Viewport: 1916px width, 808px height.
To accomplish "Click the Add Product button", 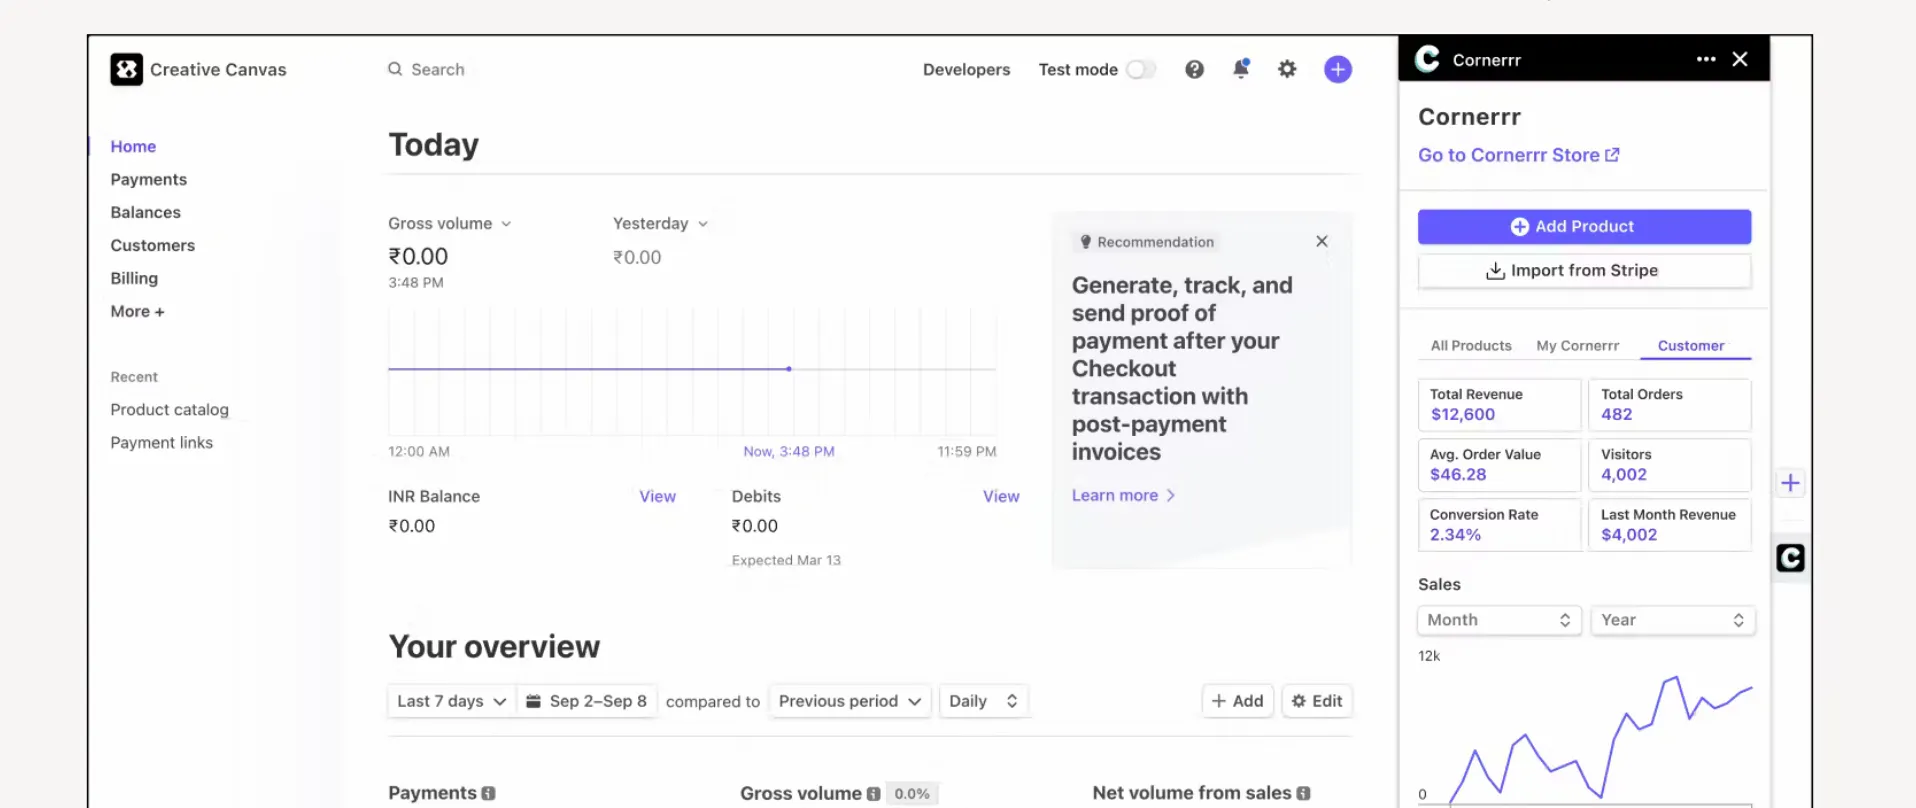I will [1584, 227].
